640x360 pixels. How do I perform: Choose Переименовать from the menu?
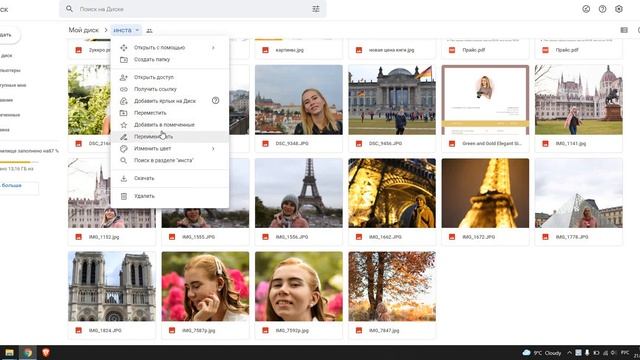click(169, 137)
